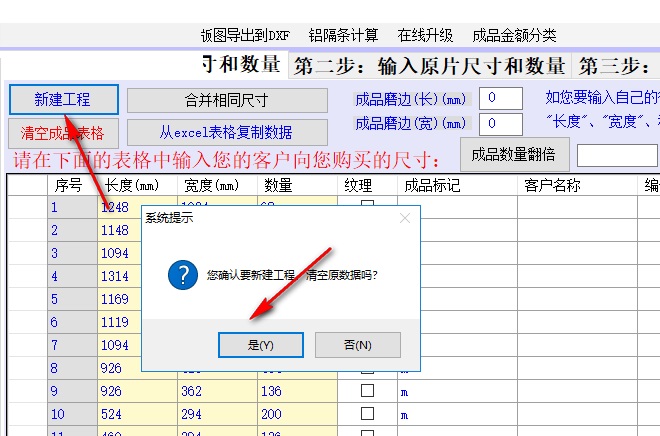660x436 pixels.
Task: Confirm with the 是(Y) button
Action: coord(261,345)
